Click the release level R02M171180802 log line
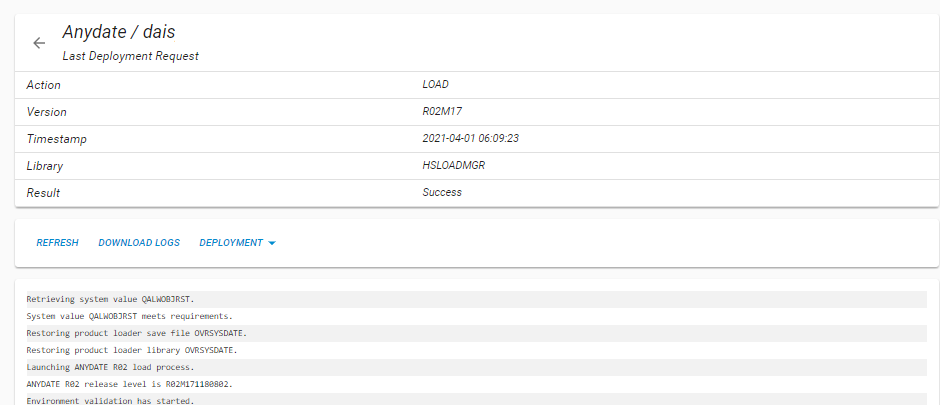This screenshot has height=405, width=940. tap(477, 383)
